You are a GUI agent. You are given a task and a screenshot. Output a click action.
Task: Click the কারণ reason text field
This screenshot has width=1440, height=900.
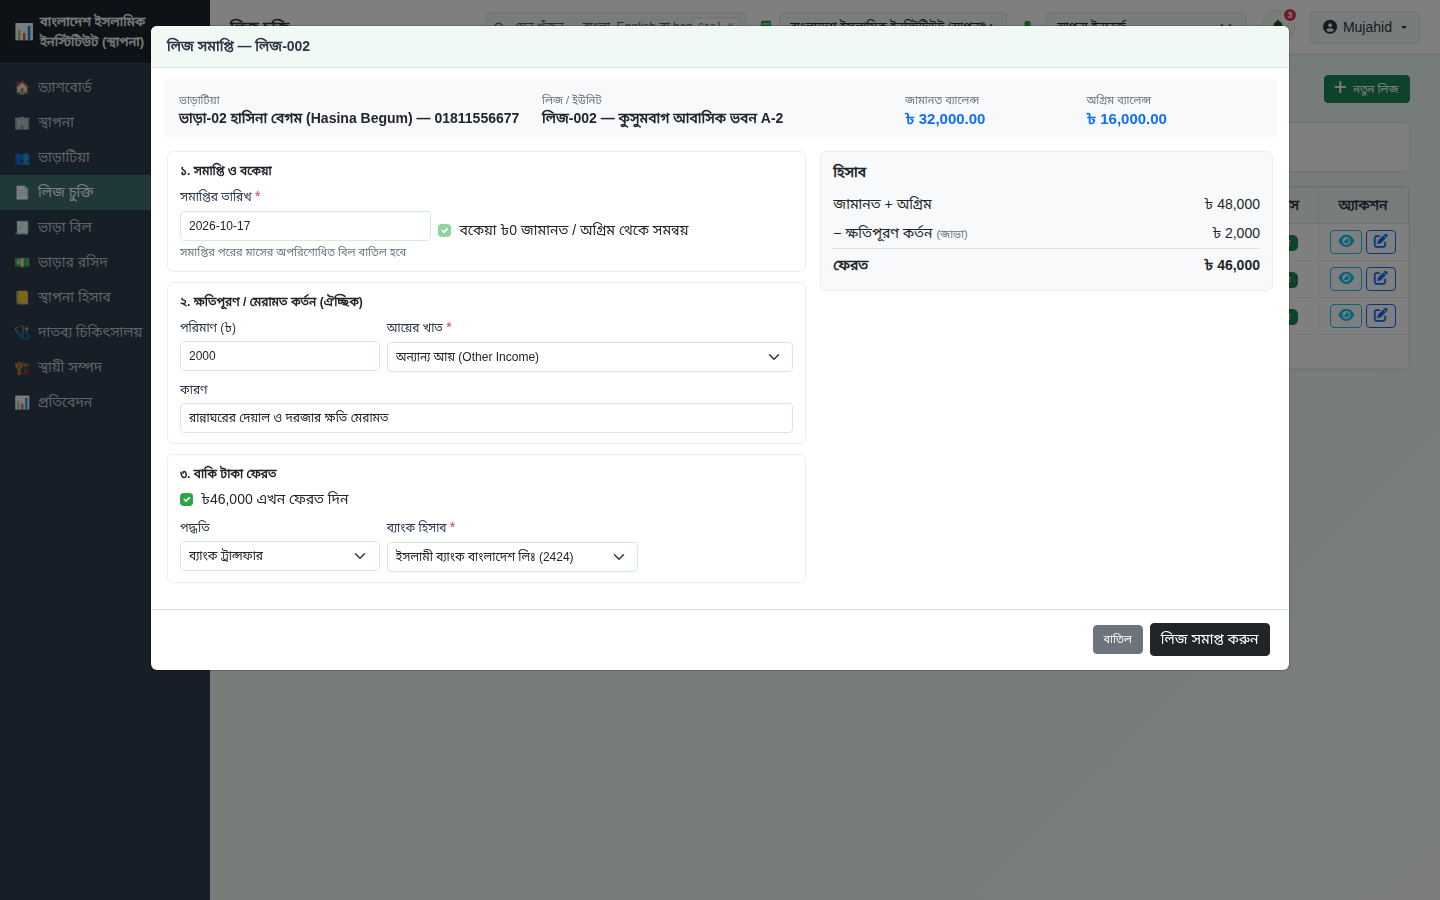pos(486,418)
